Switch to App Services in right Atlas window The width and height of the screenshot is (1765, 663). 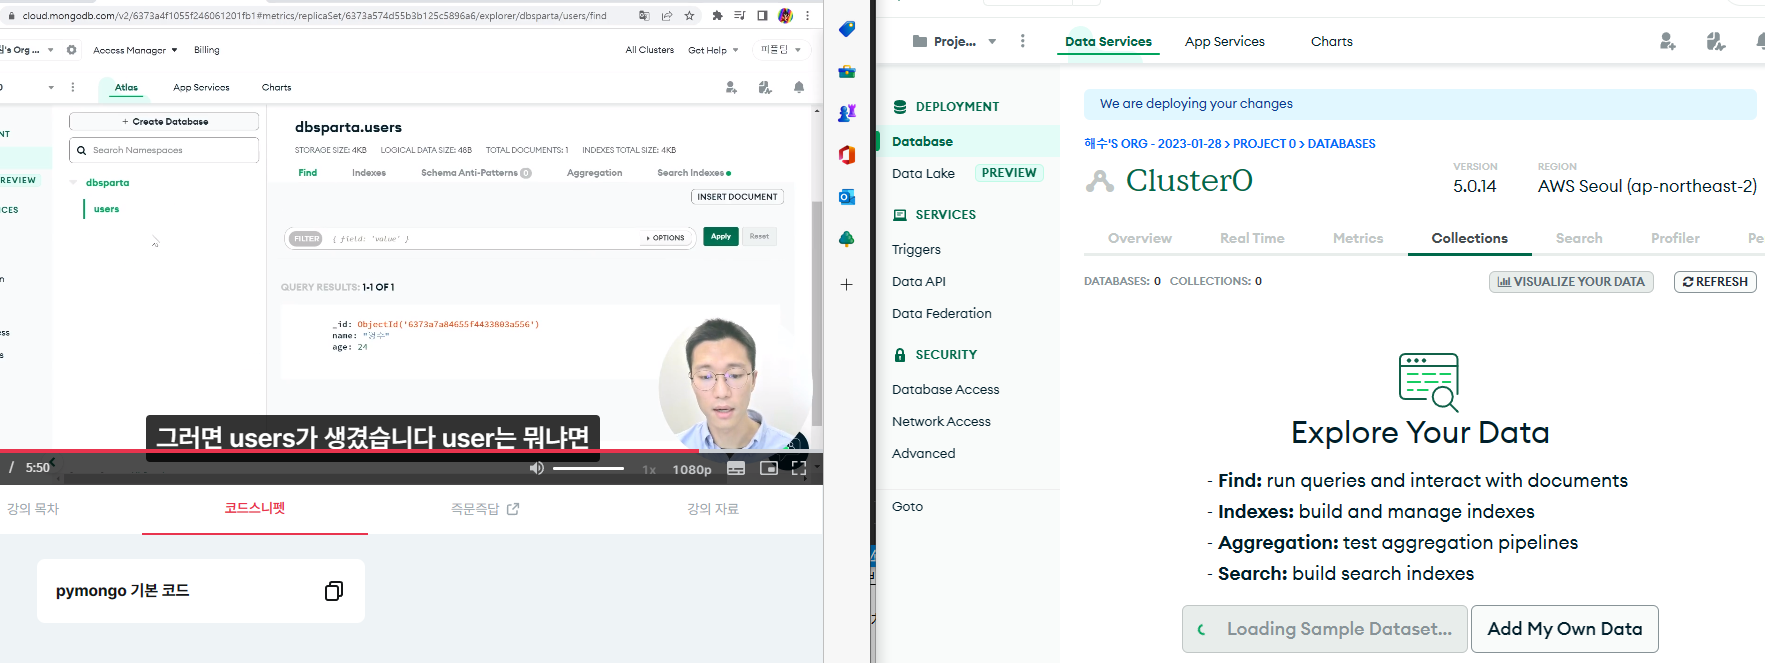1225,41
